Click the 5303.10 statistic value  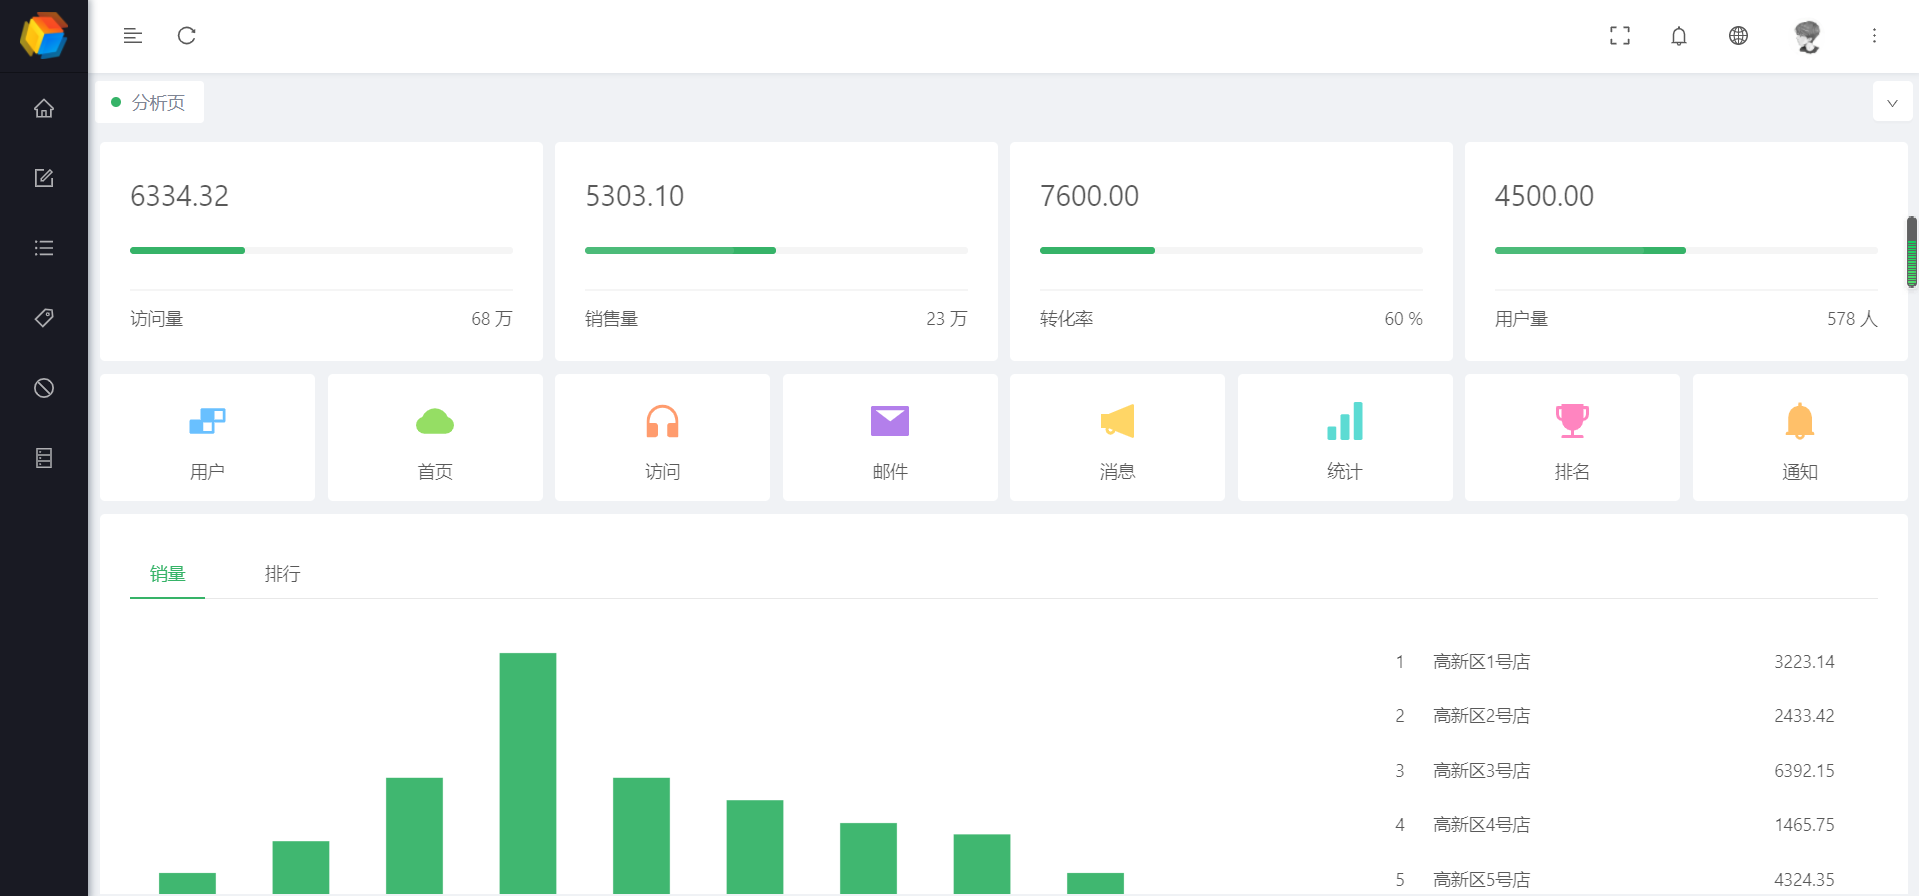click(x=635, y=196)
